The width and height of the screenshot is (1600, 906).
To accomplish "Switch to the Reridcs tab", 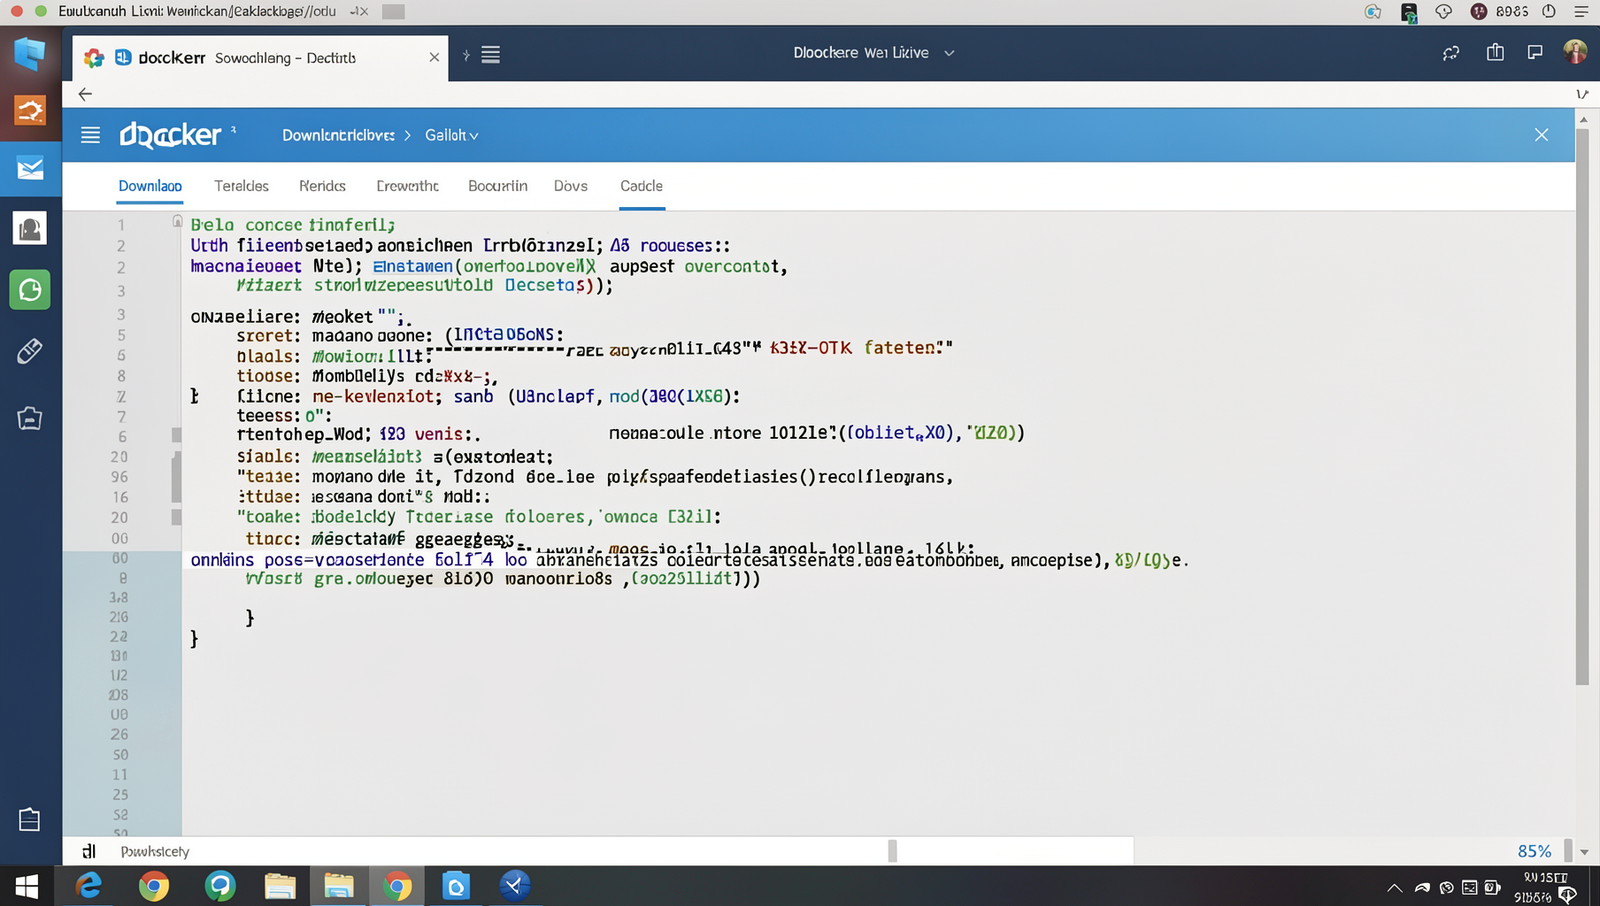I will point(322,186).
